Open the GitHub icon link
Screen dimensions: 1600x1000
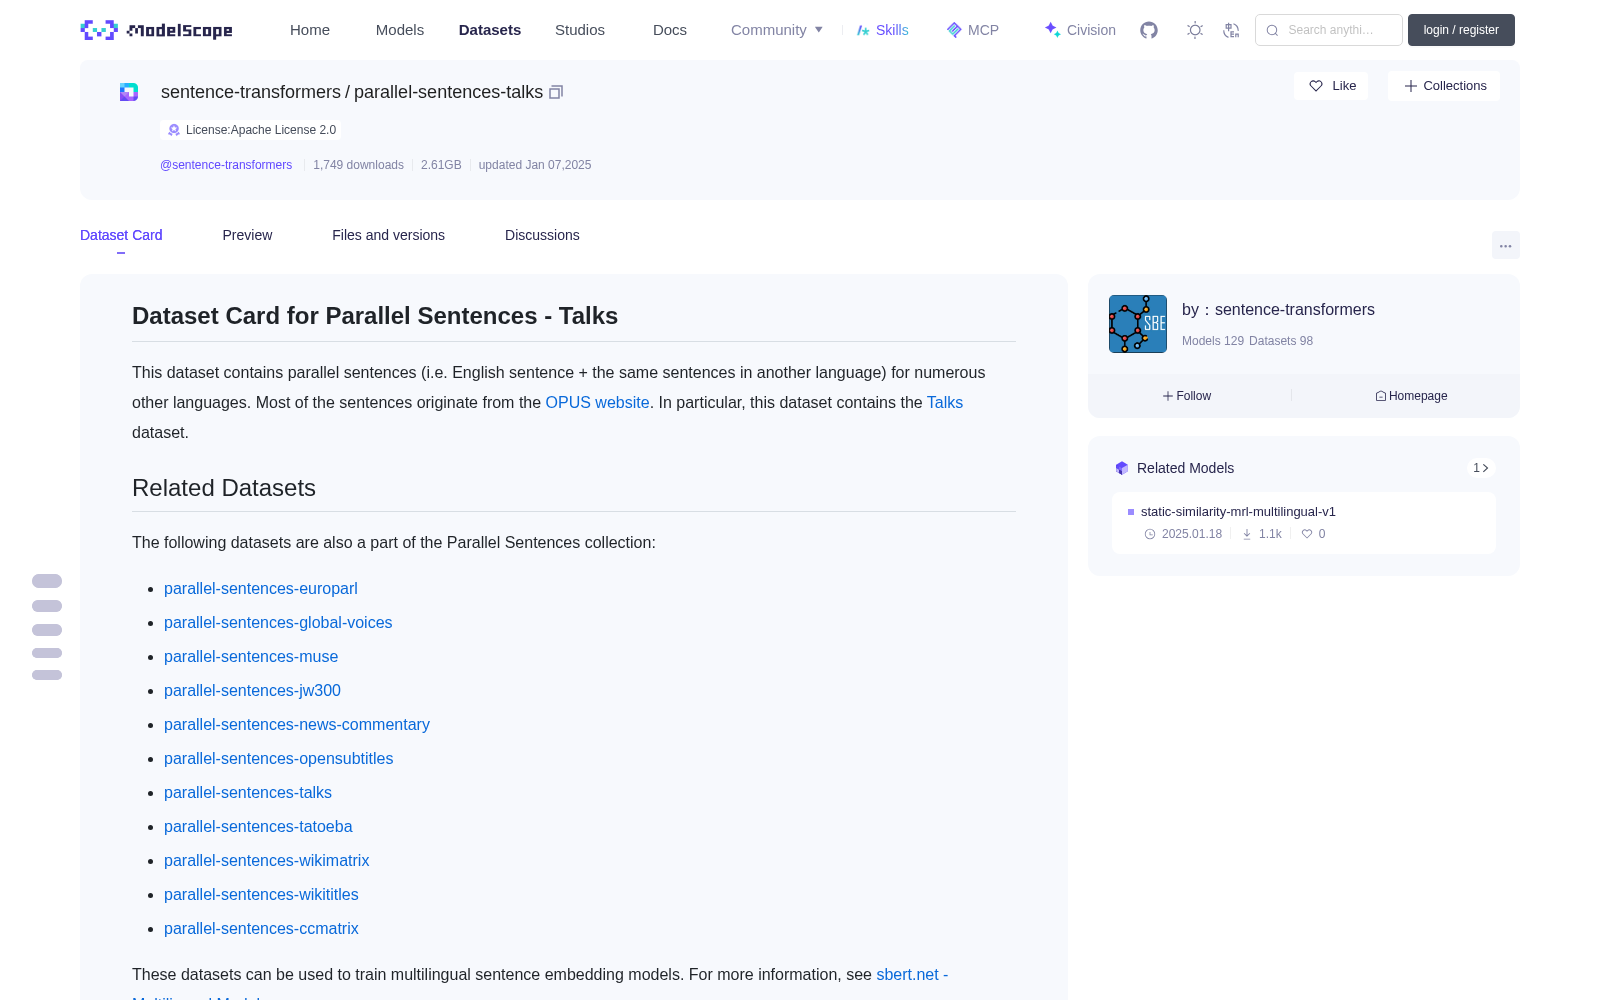tap(1149, 30)
